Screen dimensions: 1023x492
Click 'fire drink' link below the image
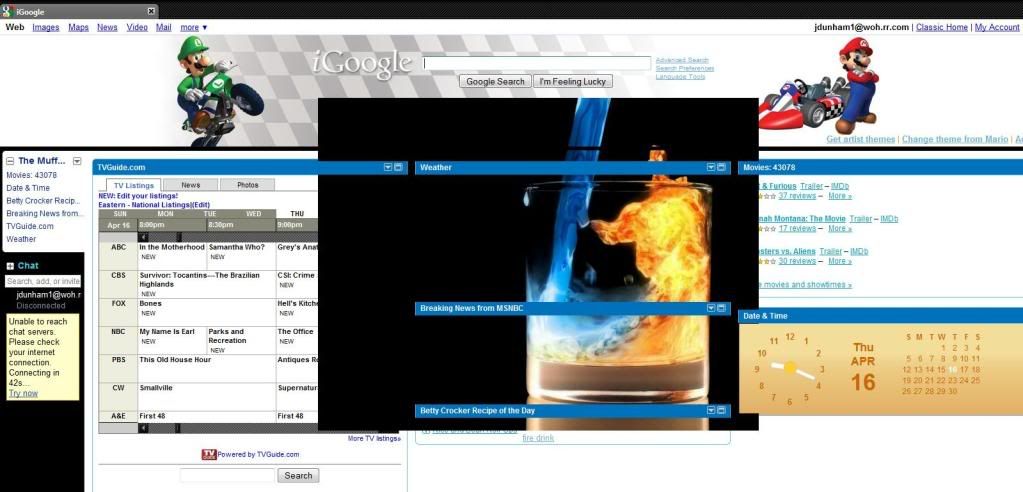click(538, 438)
